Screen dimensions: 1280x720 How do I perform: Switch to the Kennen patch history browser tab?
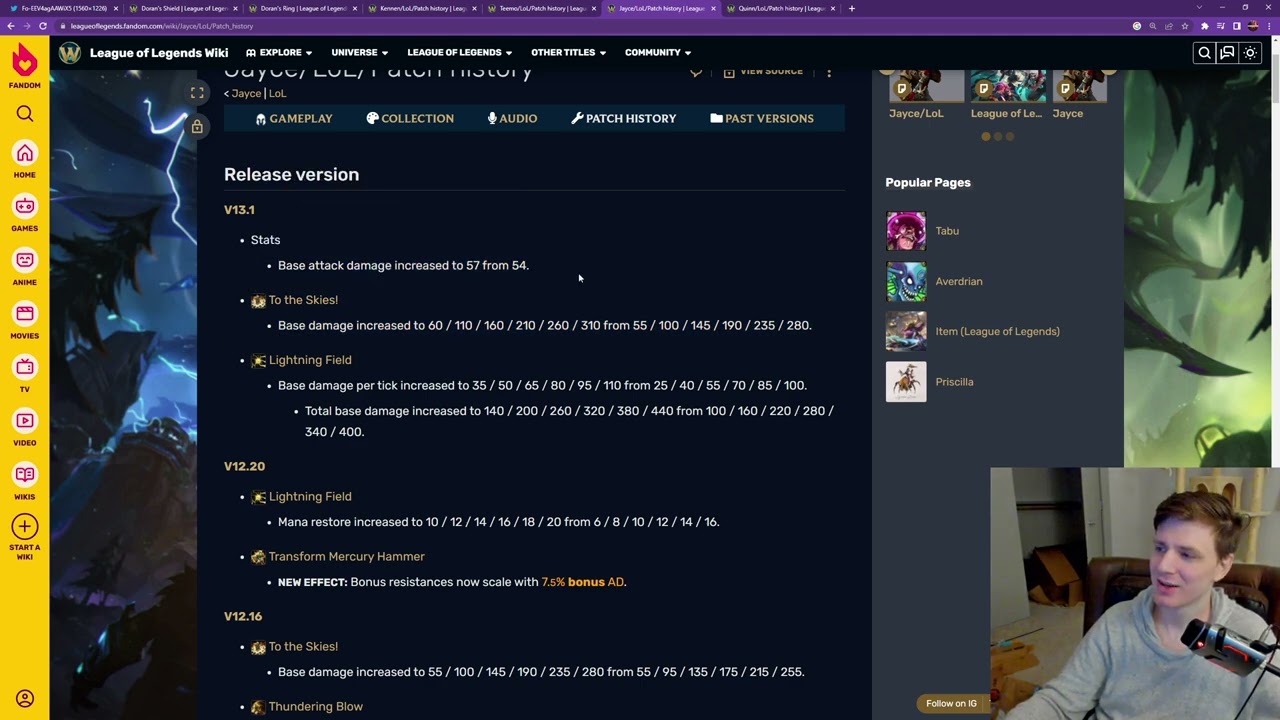[420, 8]
